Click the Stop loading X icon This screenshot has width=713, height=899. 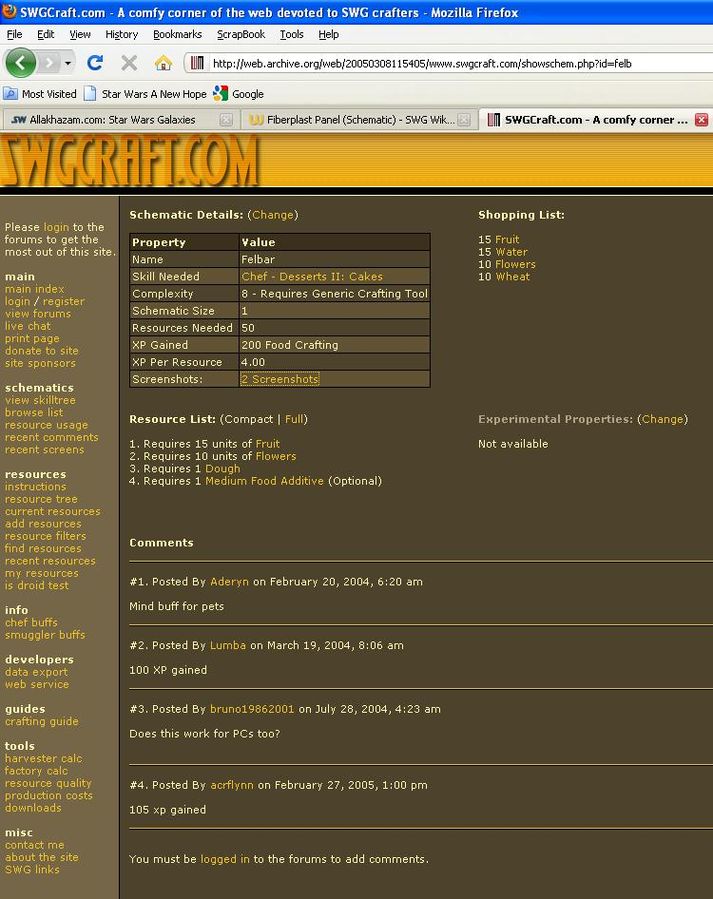(129, 63)
